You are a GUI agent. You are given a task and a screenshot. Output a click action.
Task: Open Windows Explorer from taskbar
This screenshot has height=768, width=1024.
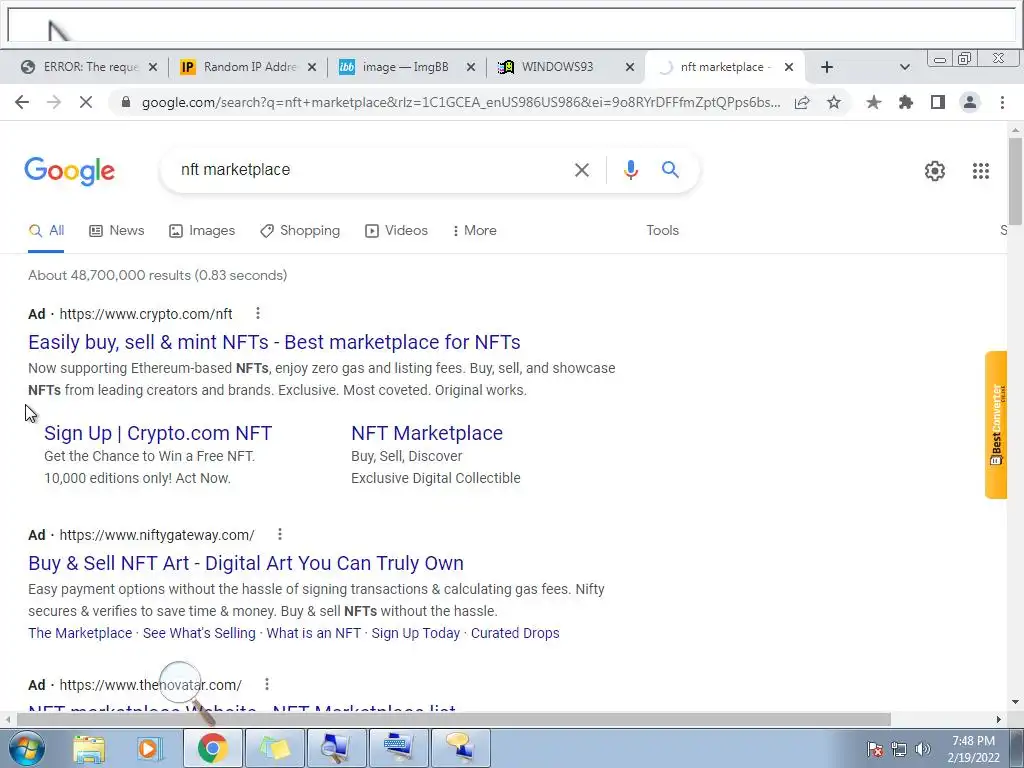[x=89, y=748]
